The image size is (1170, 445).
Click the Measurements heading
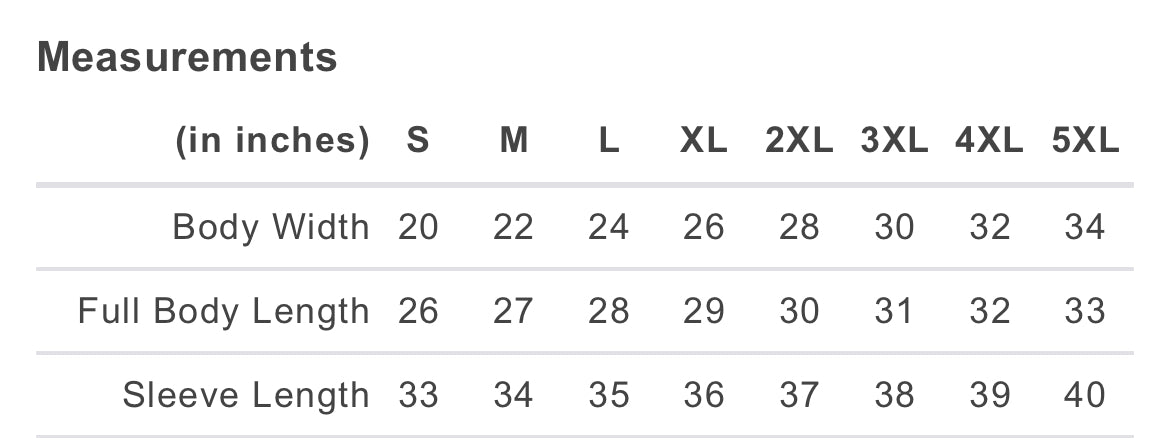tap(187, 57)
